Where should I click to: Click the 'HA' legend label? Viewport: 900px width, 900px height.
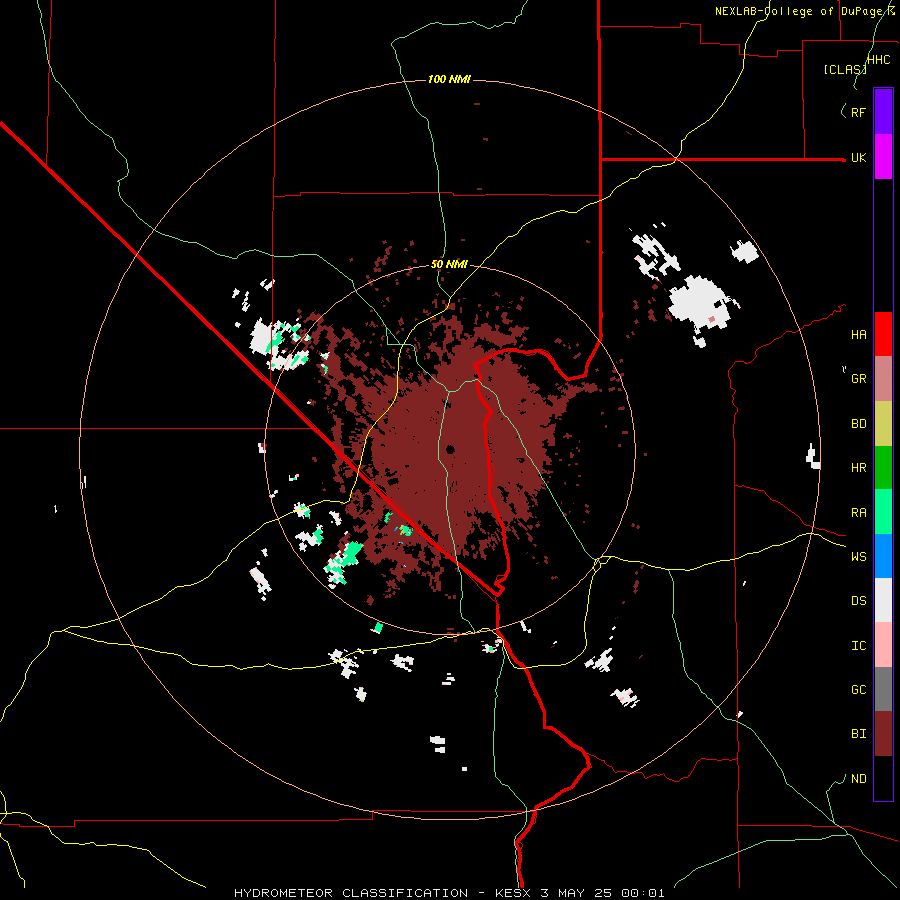click(859, 334)
